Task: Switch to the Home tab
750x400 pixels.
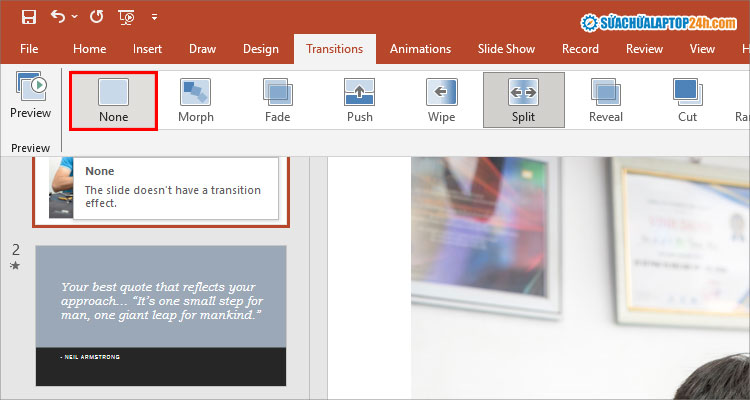Action: 89,49
